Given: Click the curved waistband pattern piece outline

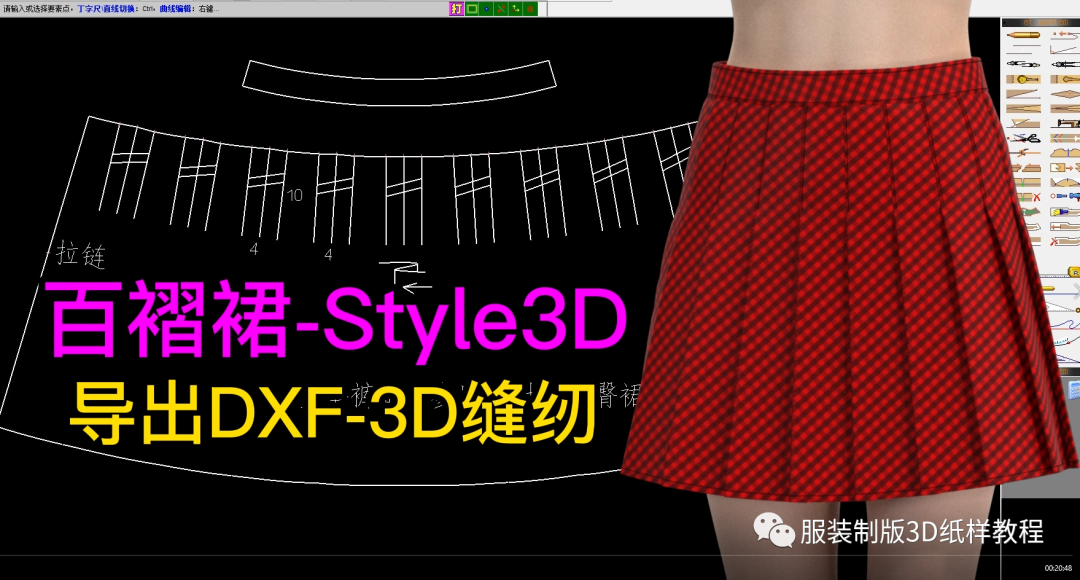Looking at the screenshot, I should tap(399, 83).
